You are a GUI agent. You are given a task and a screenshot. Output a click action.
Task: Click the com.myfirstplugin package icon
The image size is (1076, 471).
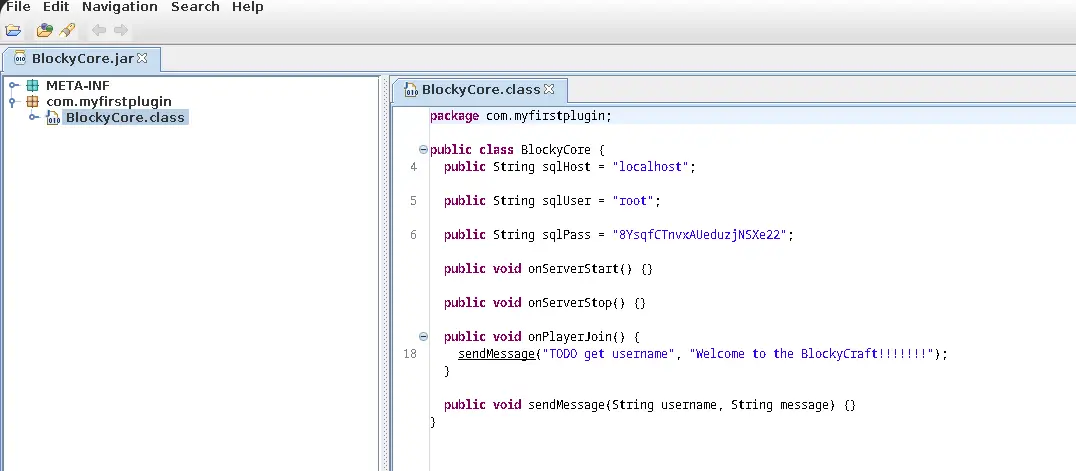(33, 102)
